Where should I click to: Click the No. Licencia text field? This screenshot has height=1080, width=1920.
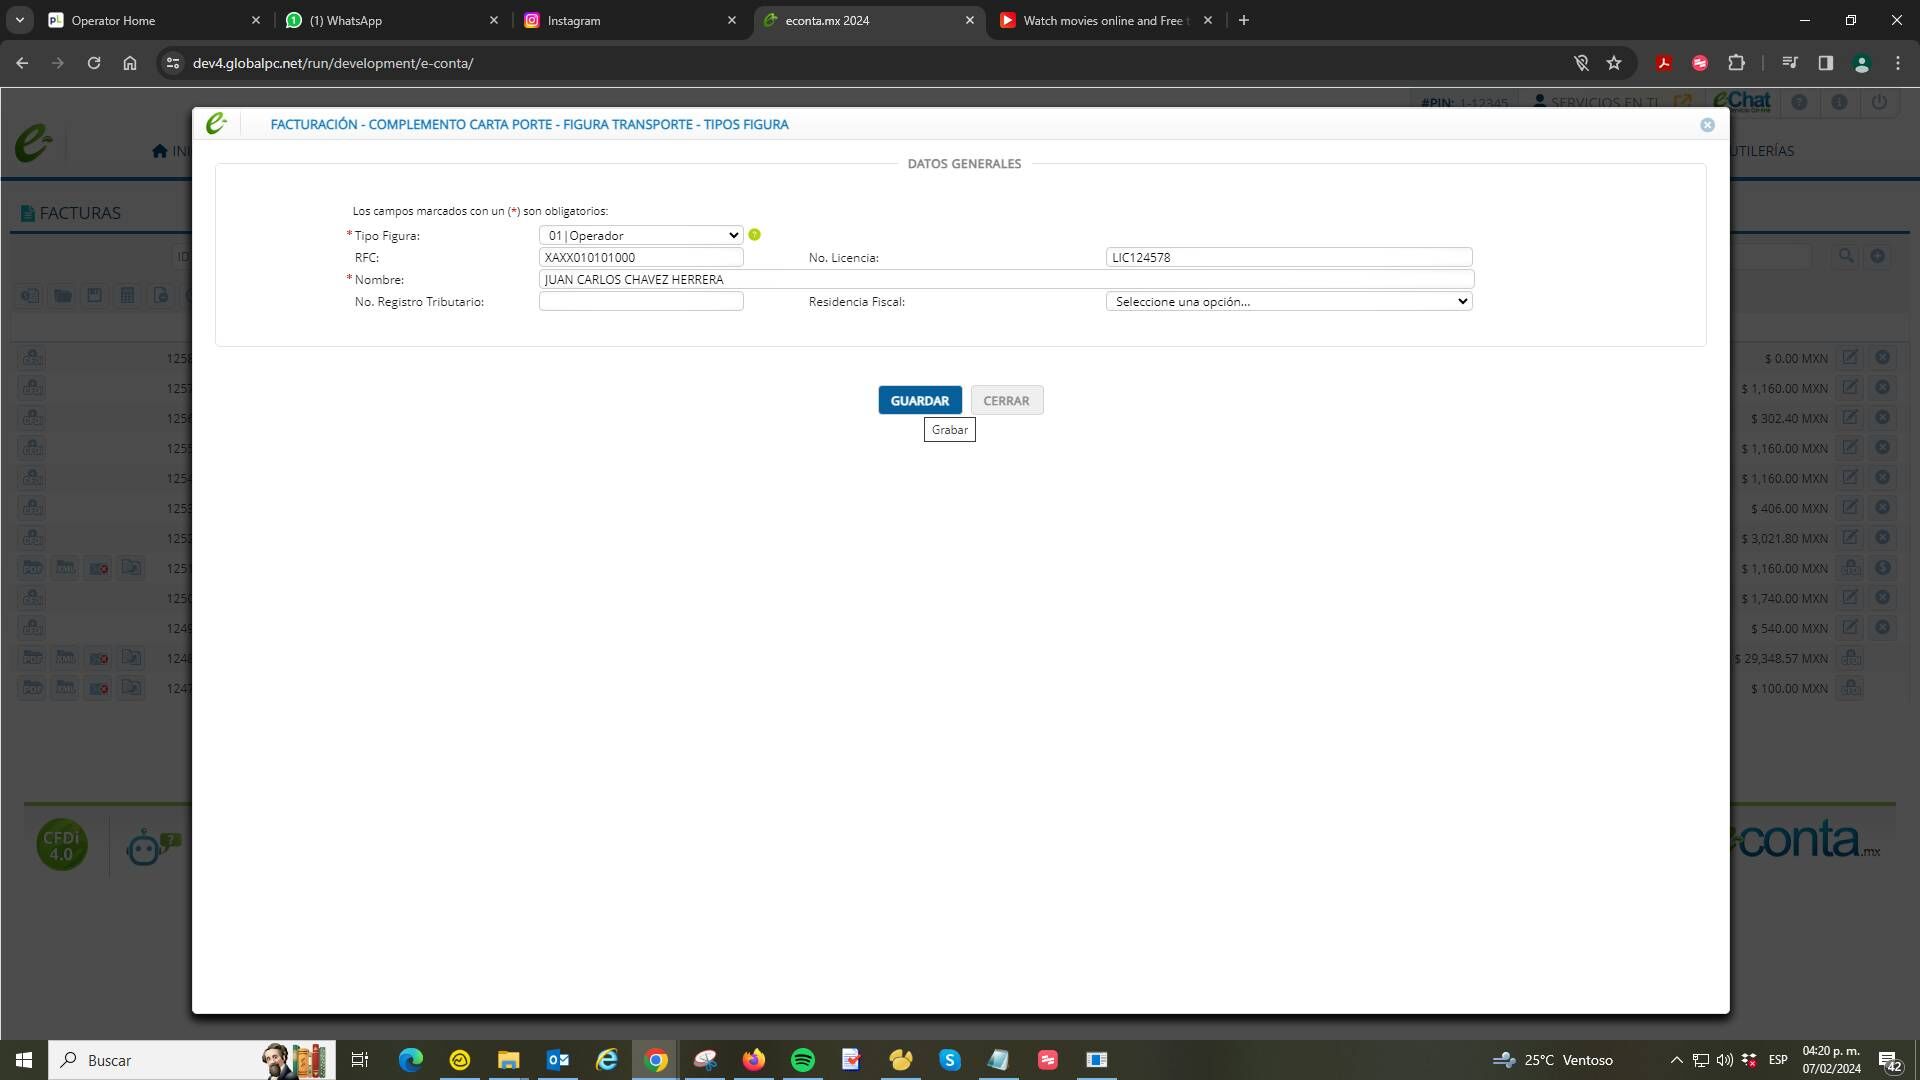1288,257
